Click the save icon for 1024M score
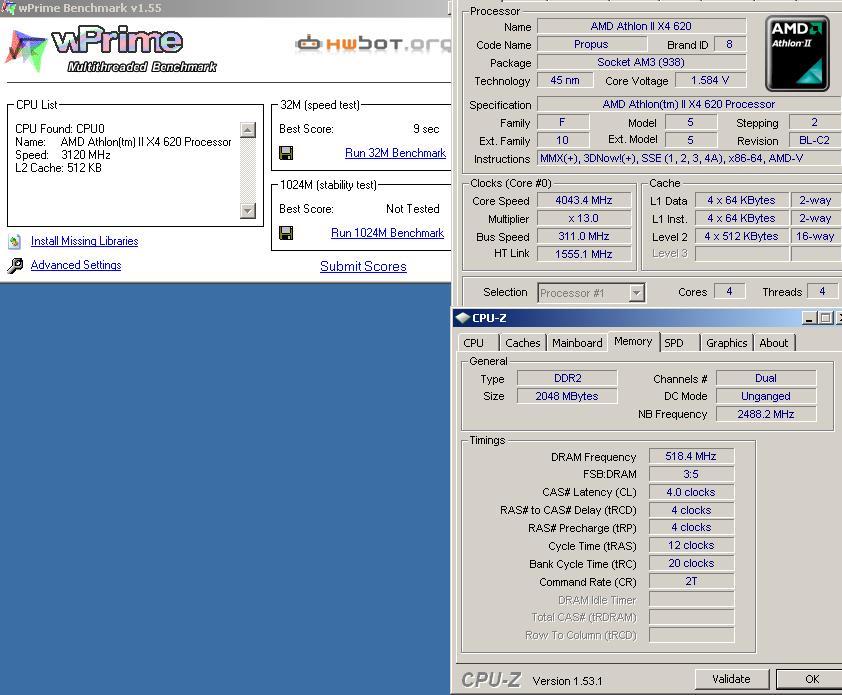 pos(286,233)
